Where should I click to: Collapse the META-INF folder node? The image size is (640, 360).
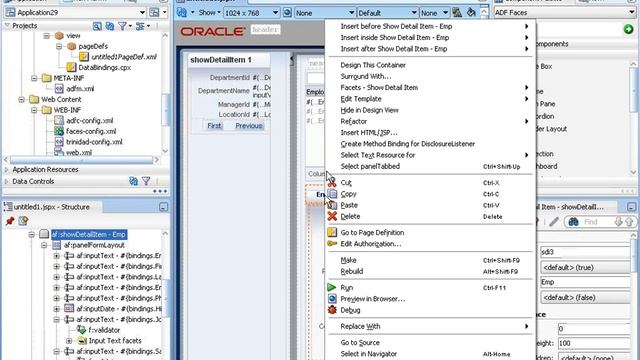click(x=34, y=78)
